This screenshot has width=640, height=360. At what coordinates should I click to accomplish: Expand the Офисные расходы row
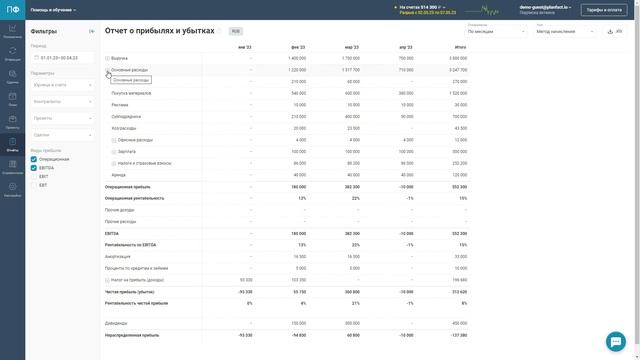pyautogui.click(x=114, y=140)
